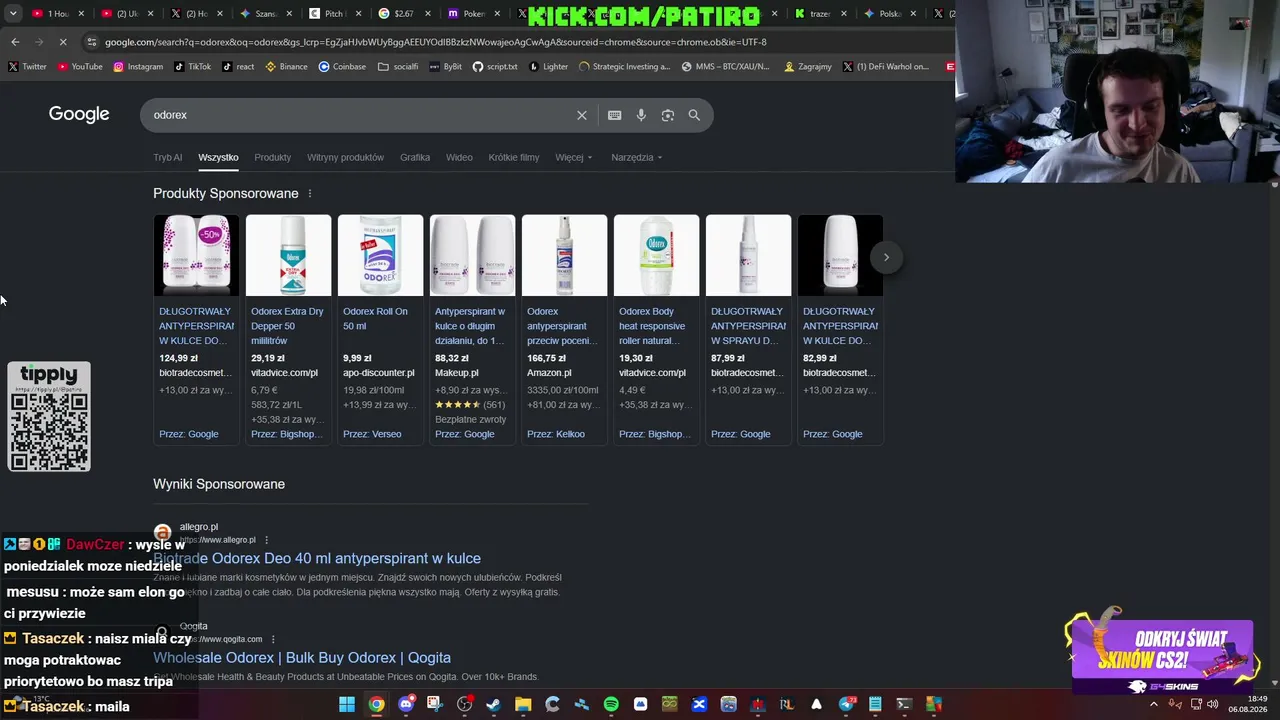Open the three-dot menu beside qogita.com

pos(273,639)
